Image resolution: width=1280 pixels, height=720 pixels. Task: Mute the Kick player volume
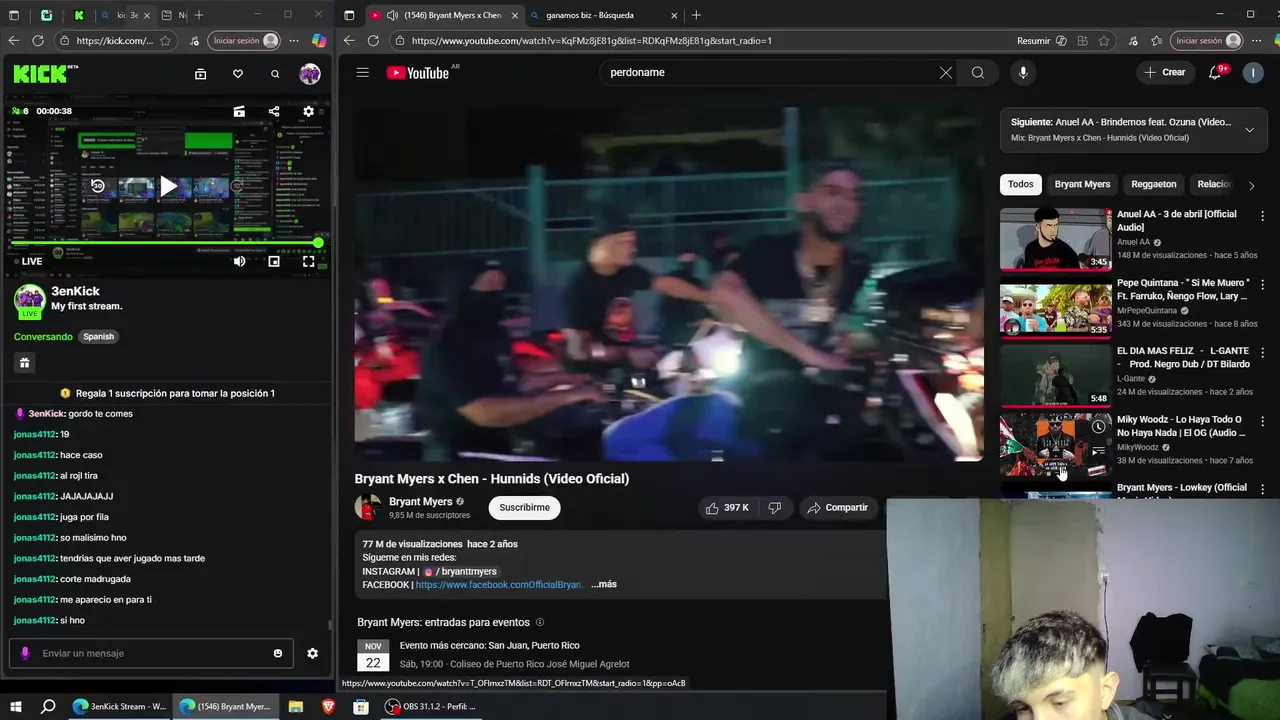[x=239, y=261]
